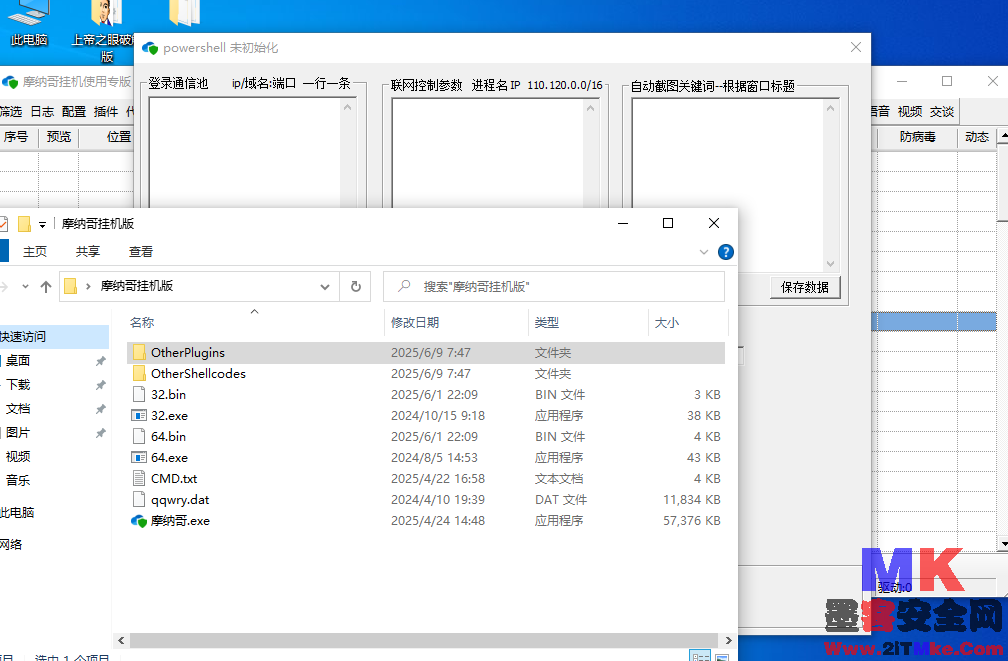Open the 交谈 tab in the background window
The height and width of the screenshot is (661, 1008).
942,111
